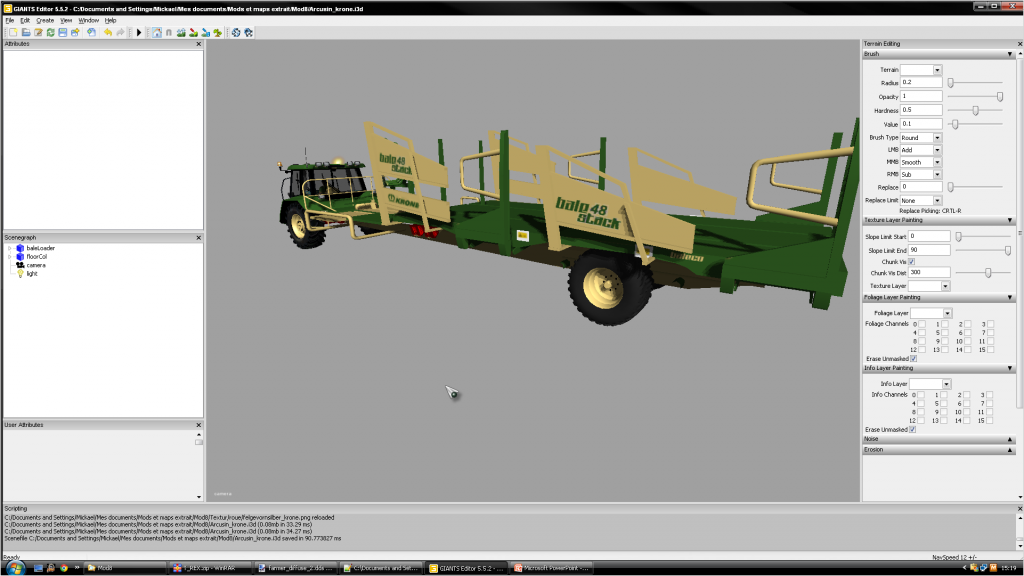
Task: Click the Save As disk-with-star icon
Action: (75, 33)
